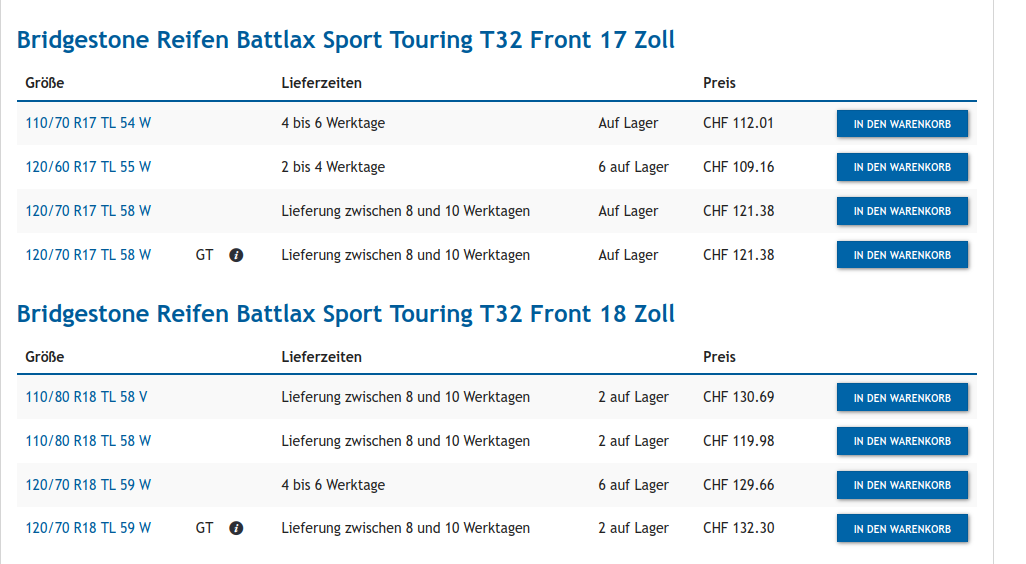This screenshot has width=1026, height=564.
Task: Click the T32 Front 18 Zoll heading
Action: (346, 314)
